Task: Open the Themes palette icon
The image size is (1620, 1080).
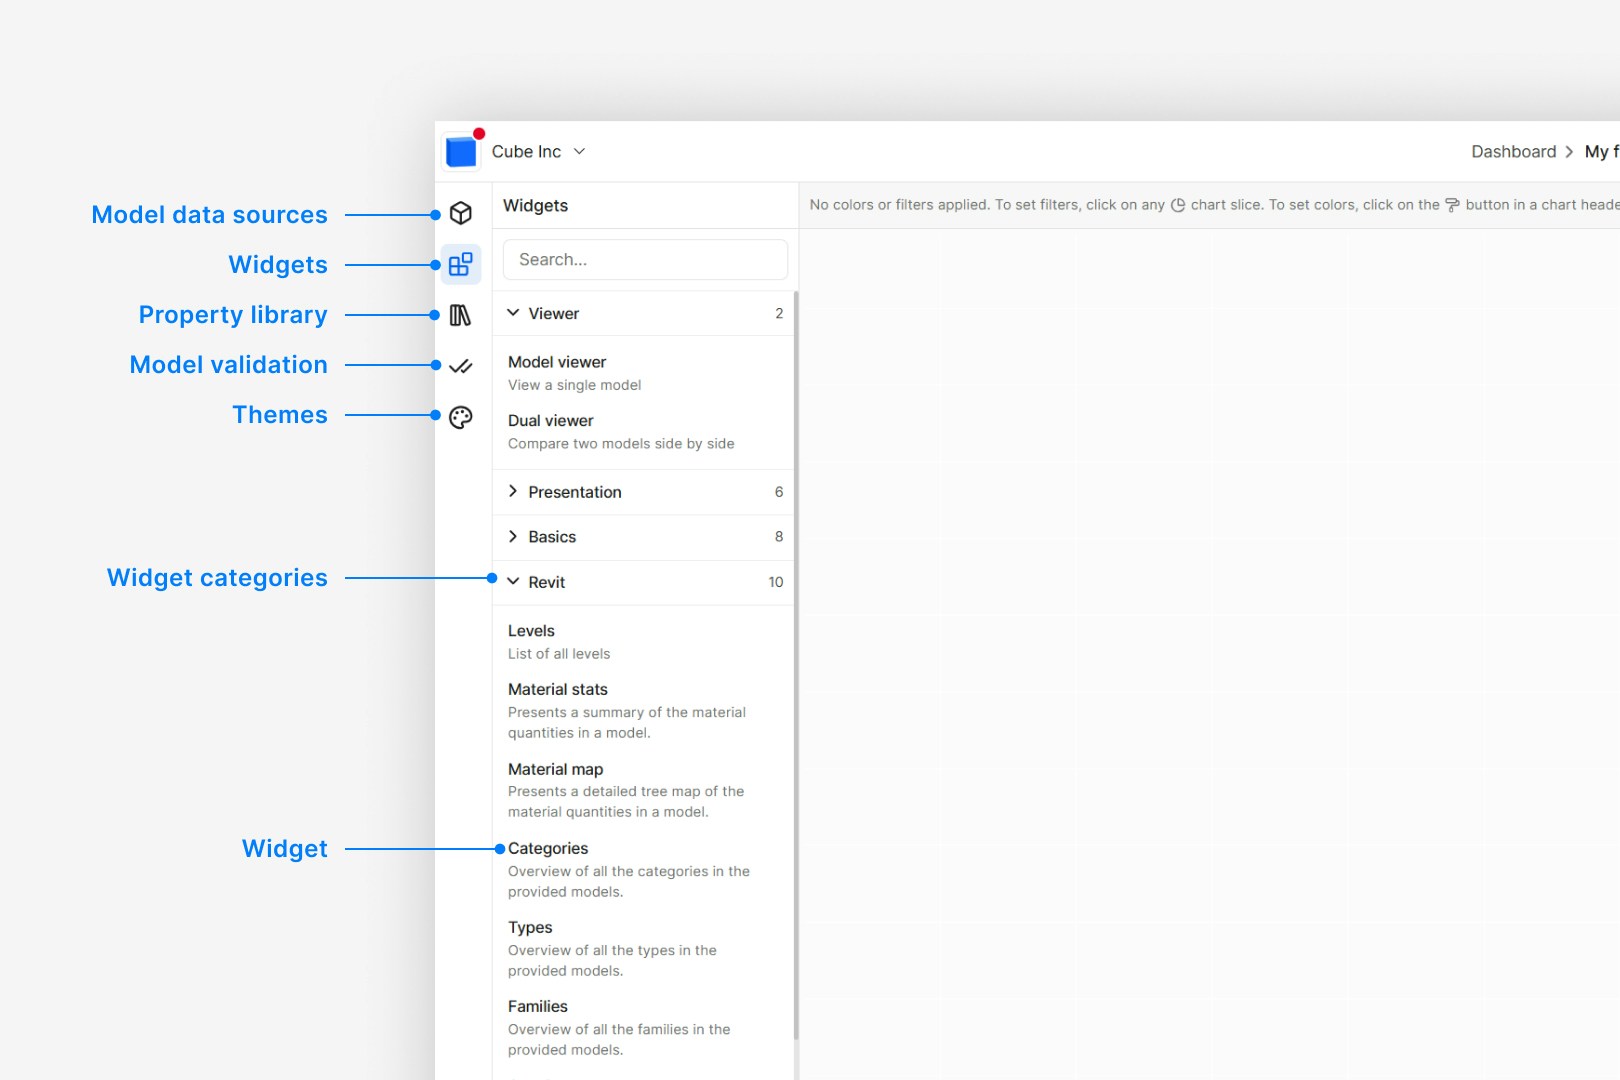Action: pos(461,417)
